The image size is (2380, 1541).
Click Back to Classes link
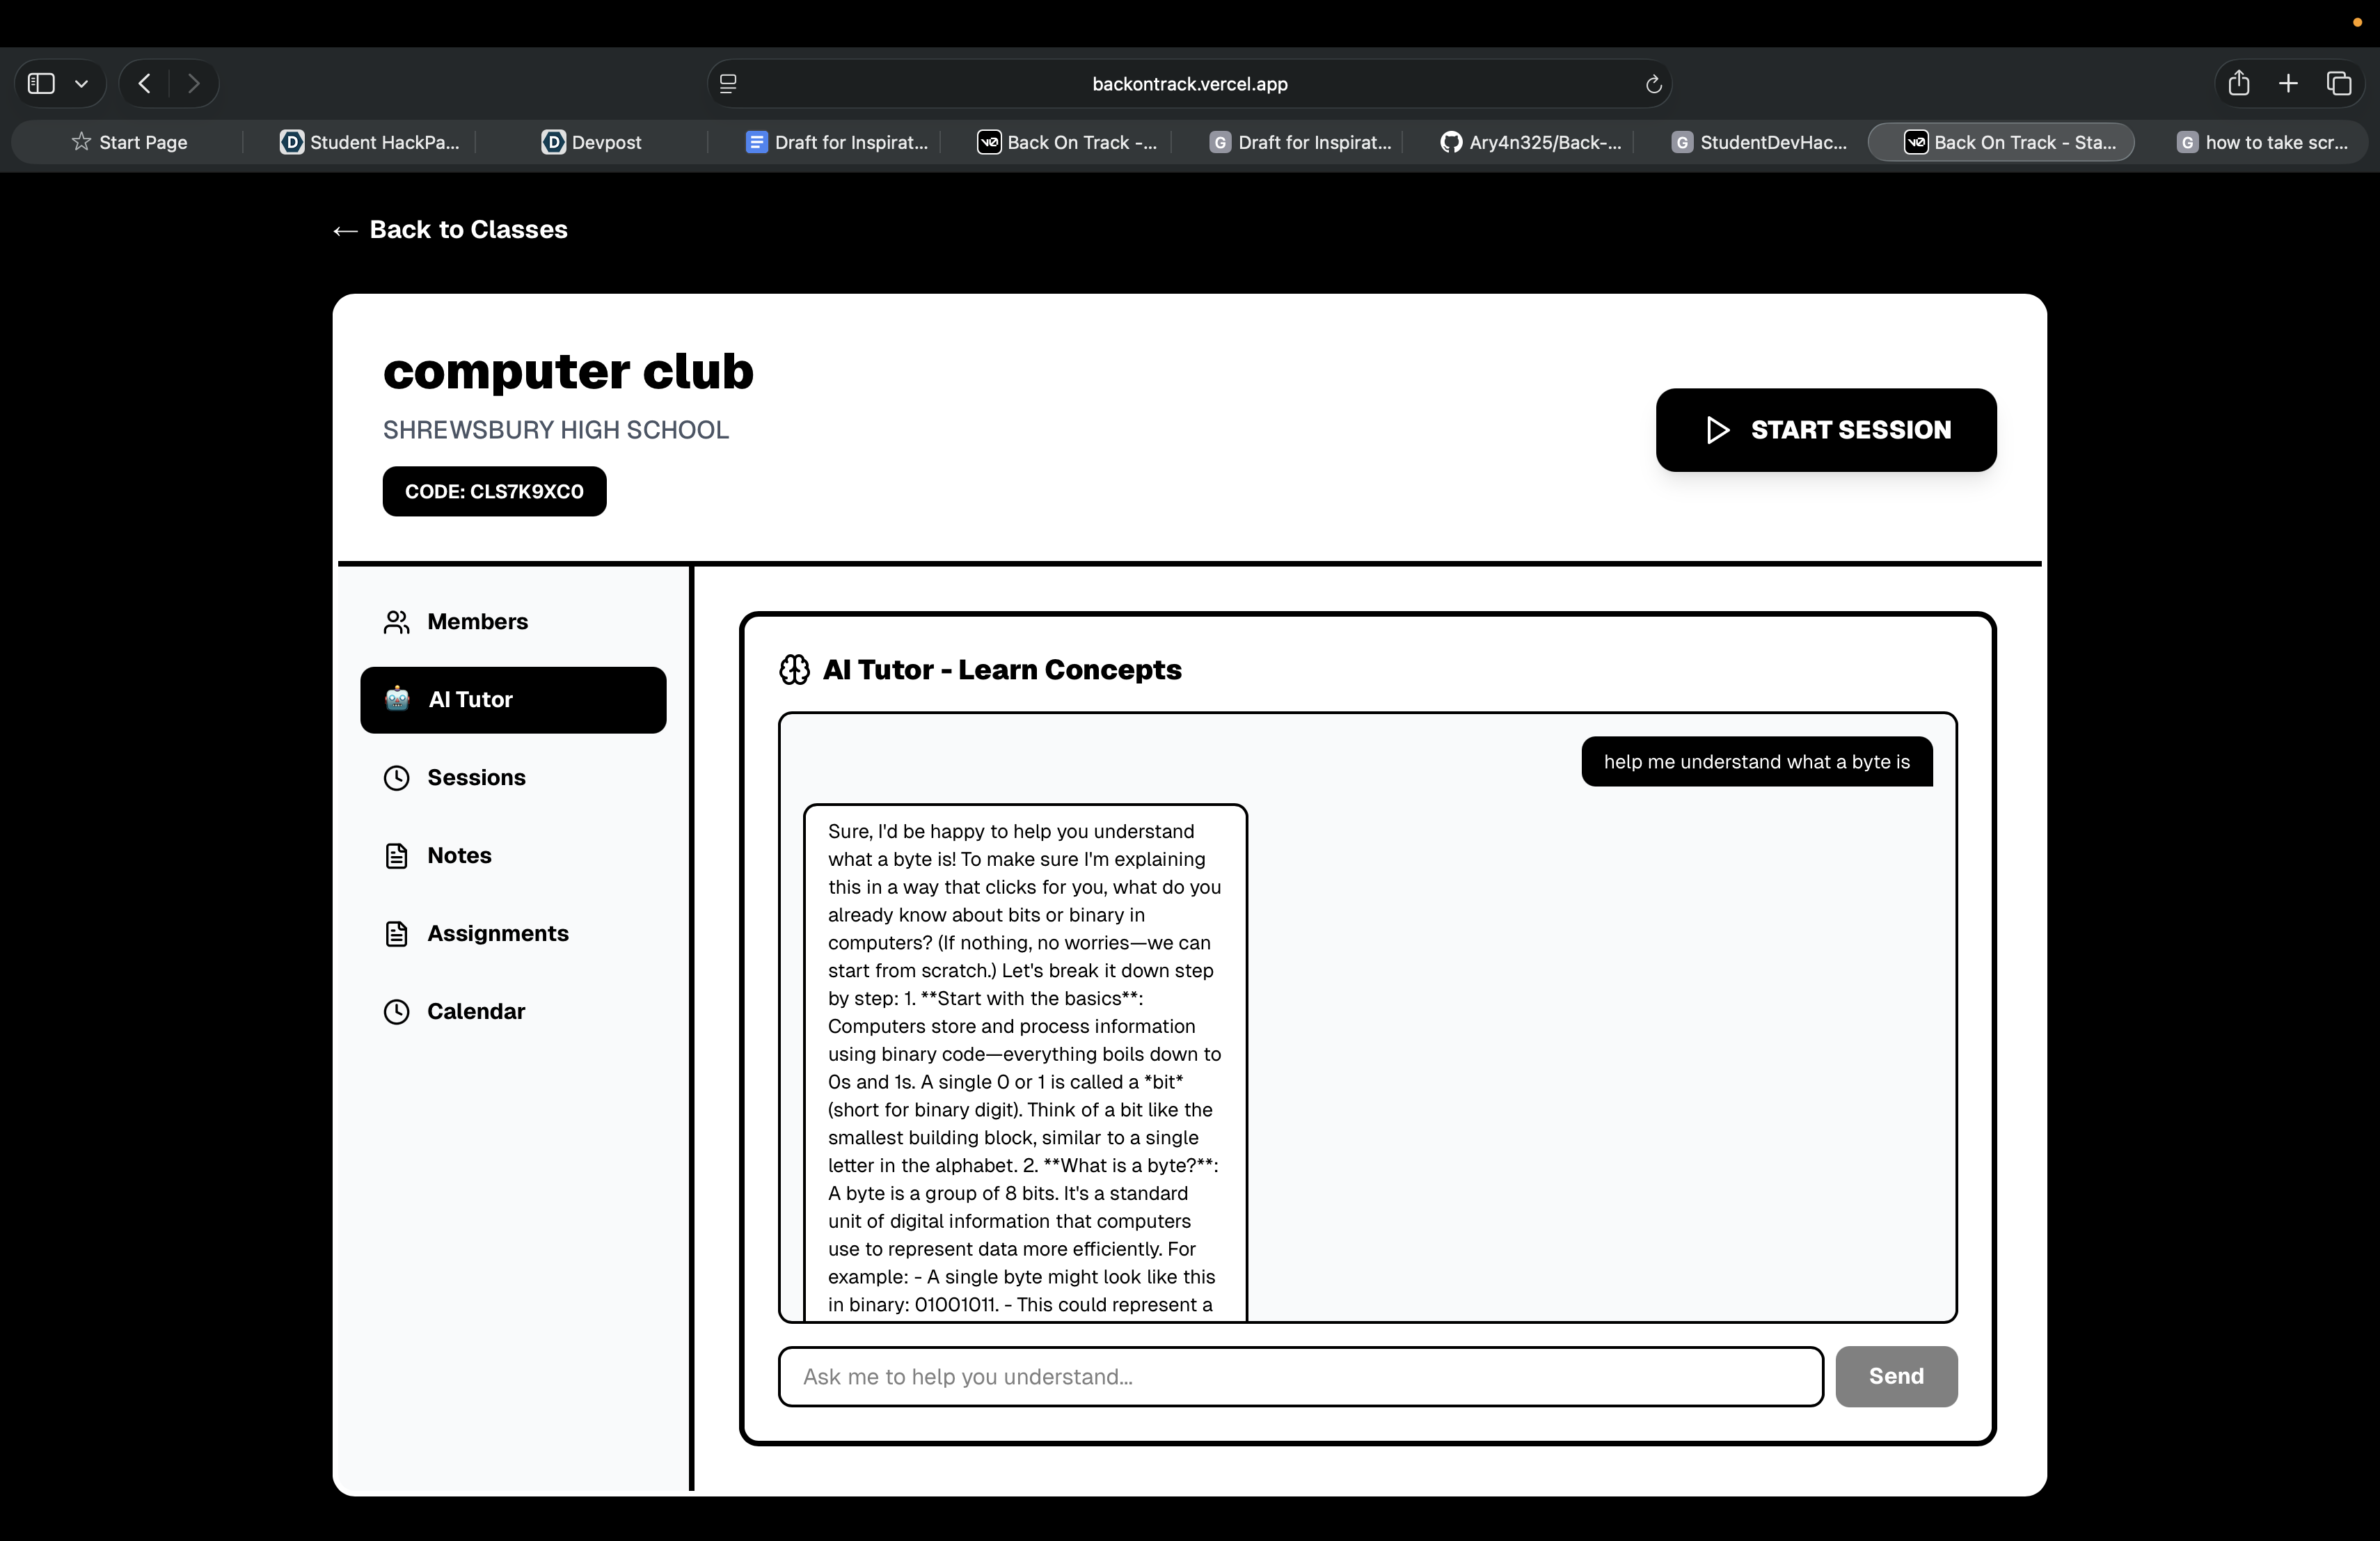pyautogui.click(x=450, y=230)
